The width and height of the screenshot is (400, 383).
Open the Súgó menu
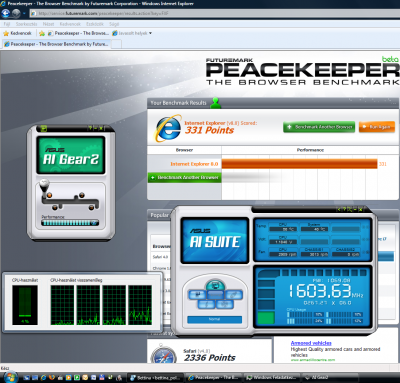click(114, 24)
